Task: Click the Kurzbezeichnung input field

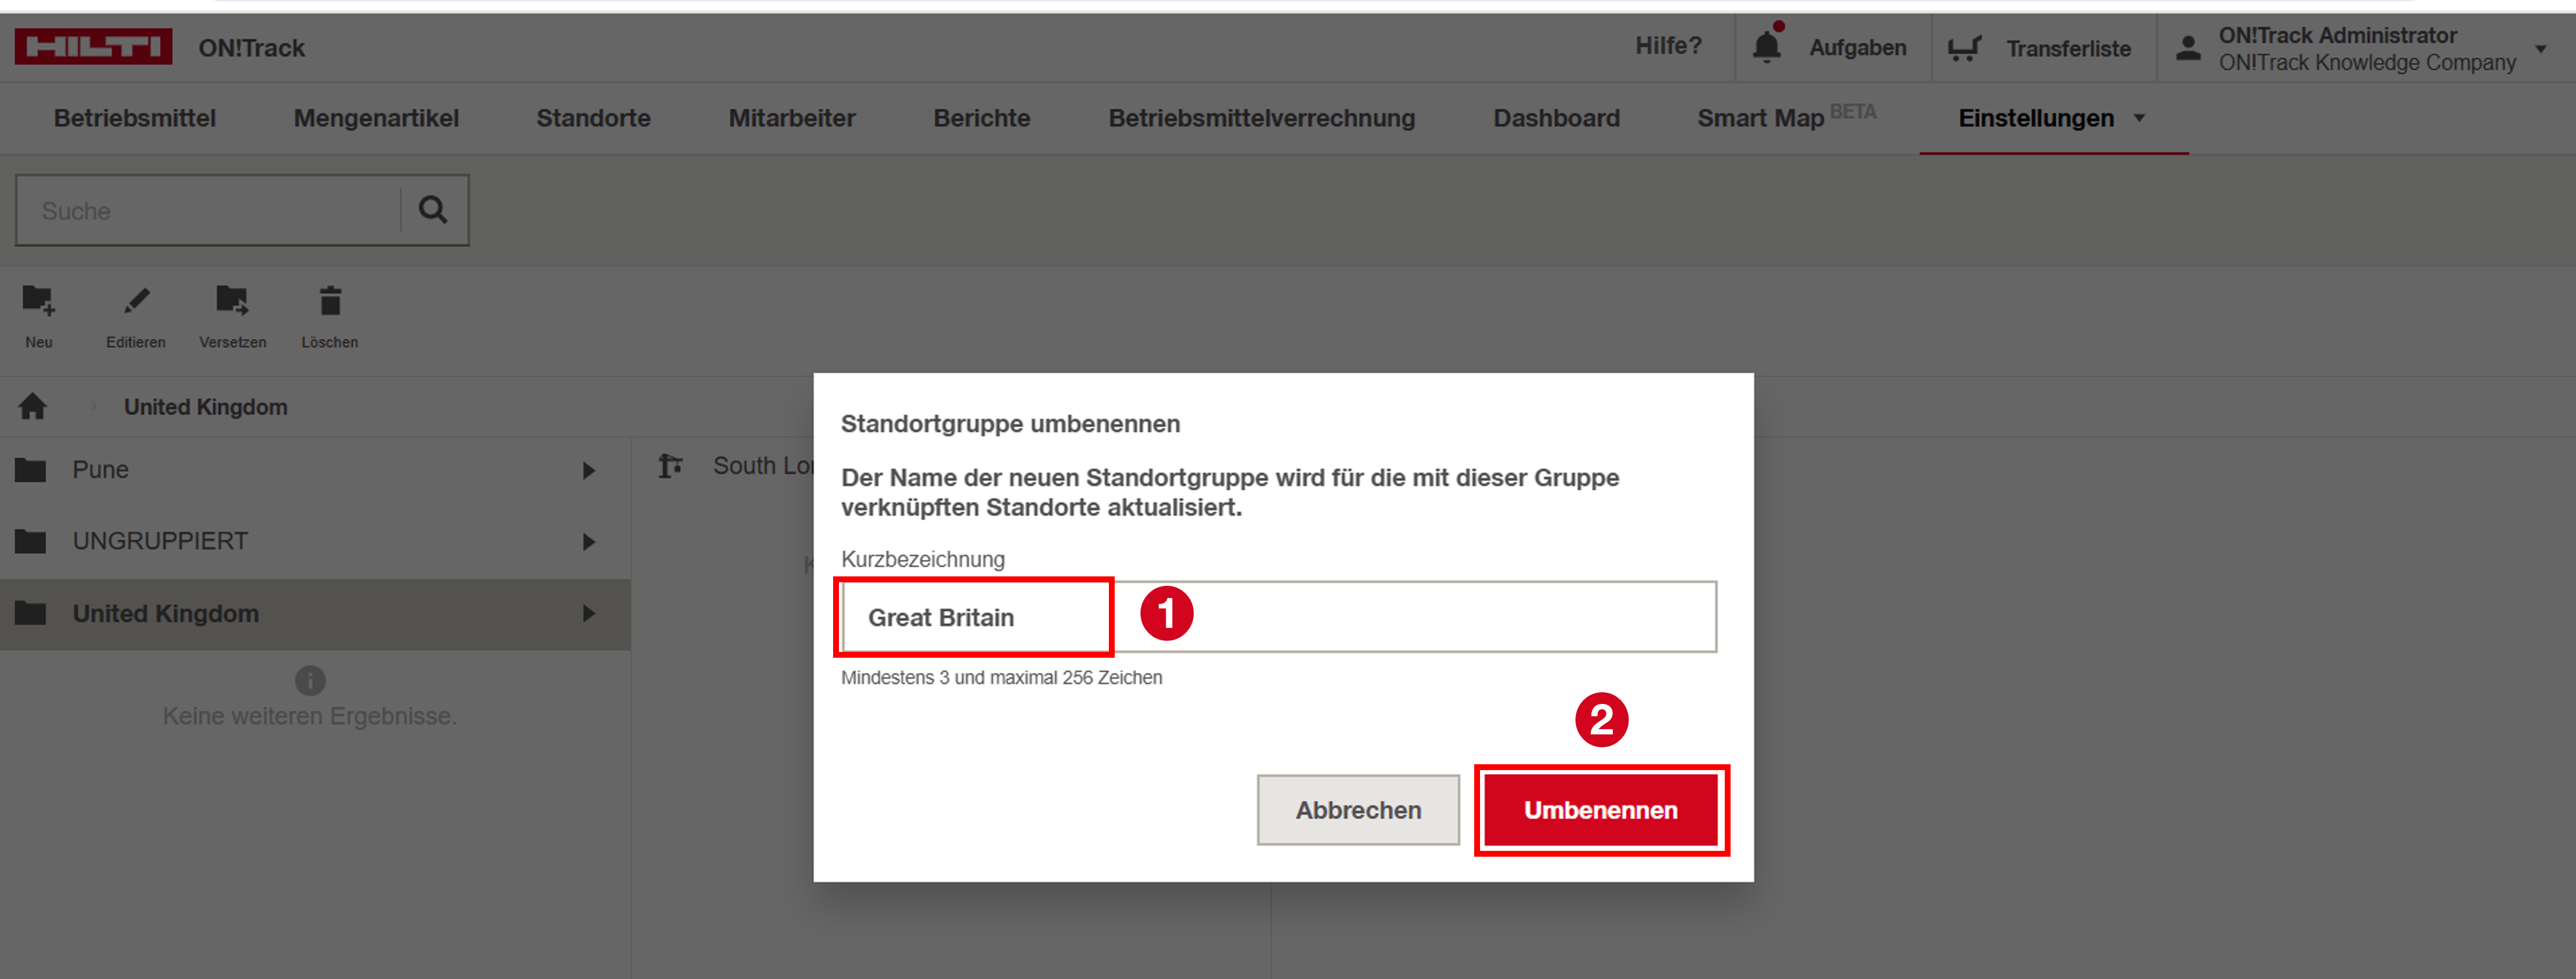Action: pos(1279,617)
